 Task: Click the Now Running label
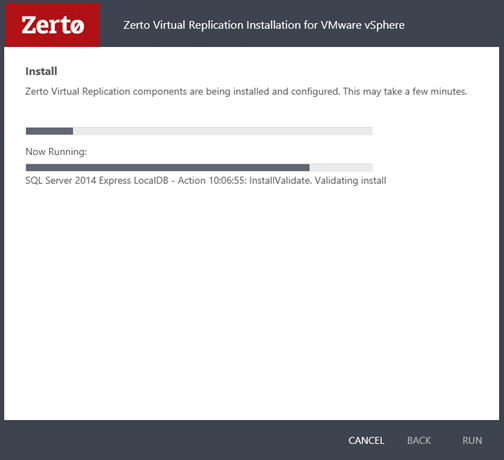tap(56, 152)
